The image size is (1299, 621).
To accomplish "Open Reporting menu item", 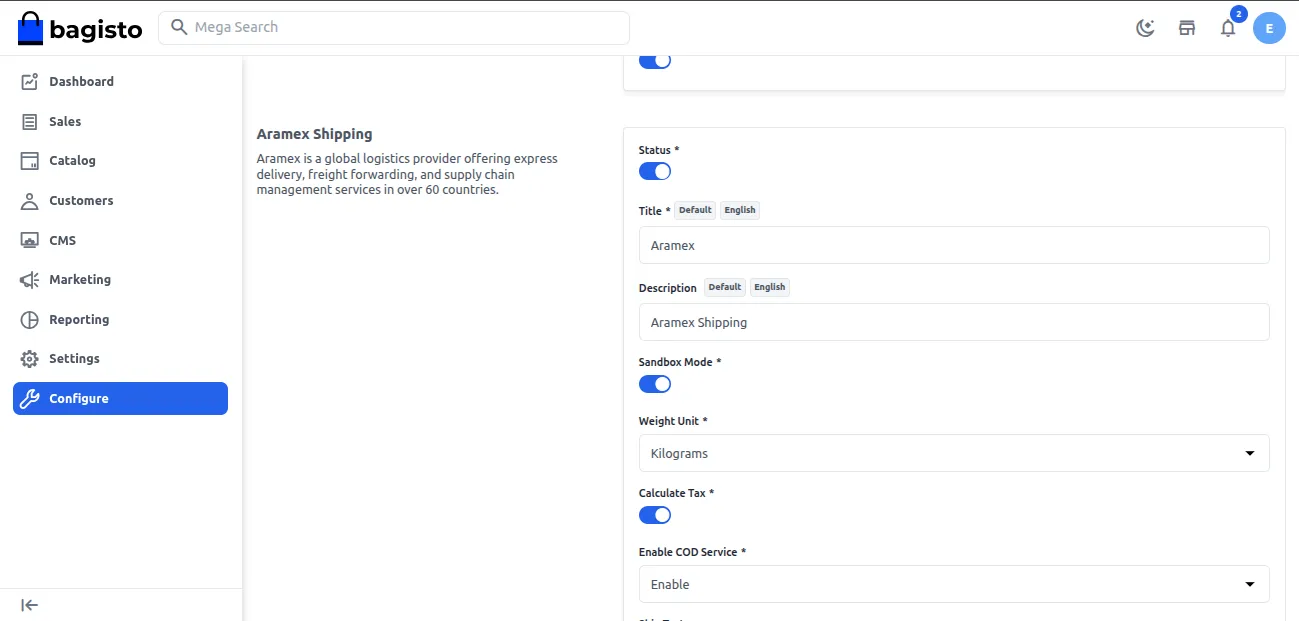I will (120, 319).
